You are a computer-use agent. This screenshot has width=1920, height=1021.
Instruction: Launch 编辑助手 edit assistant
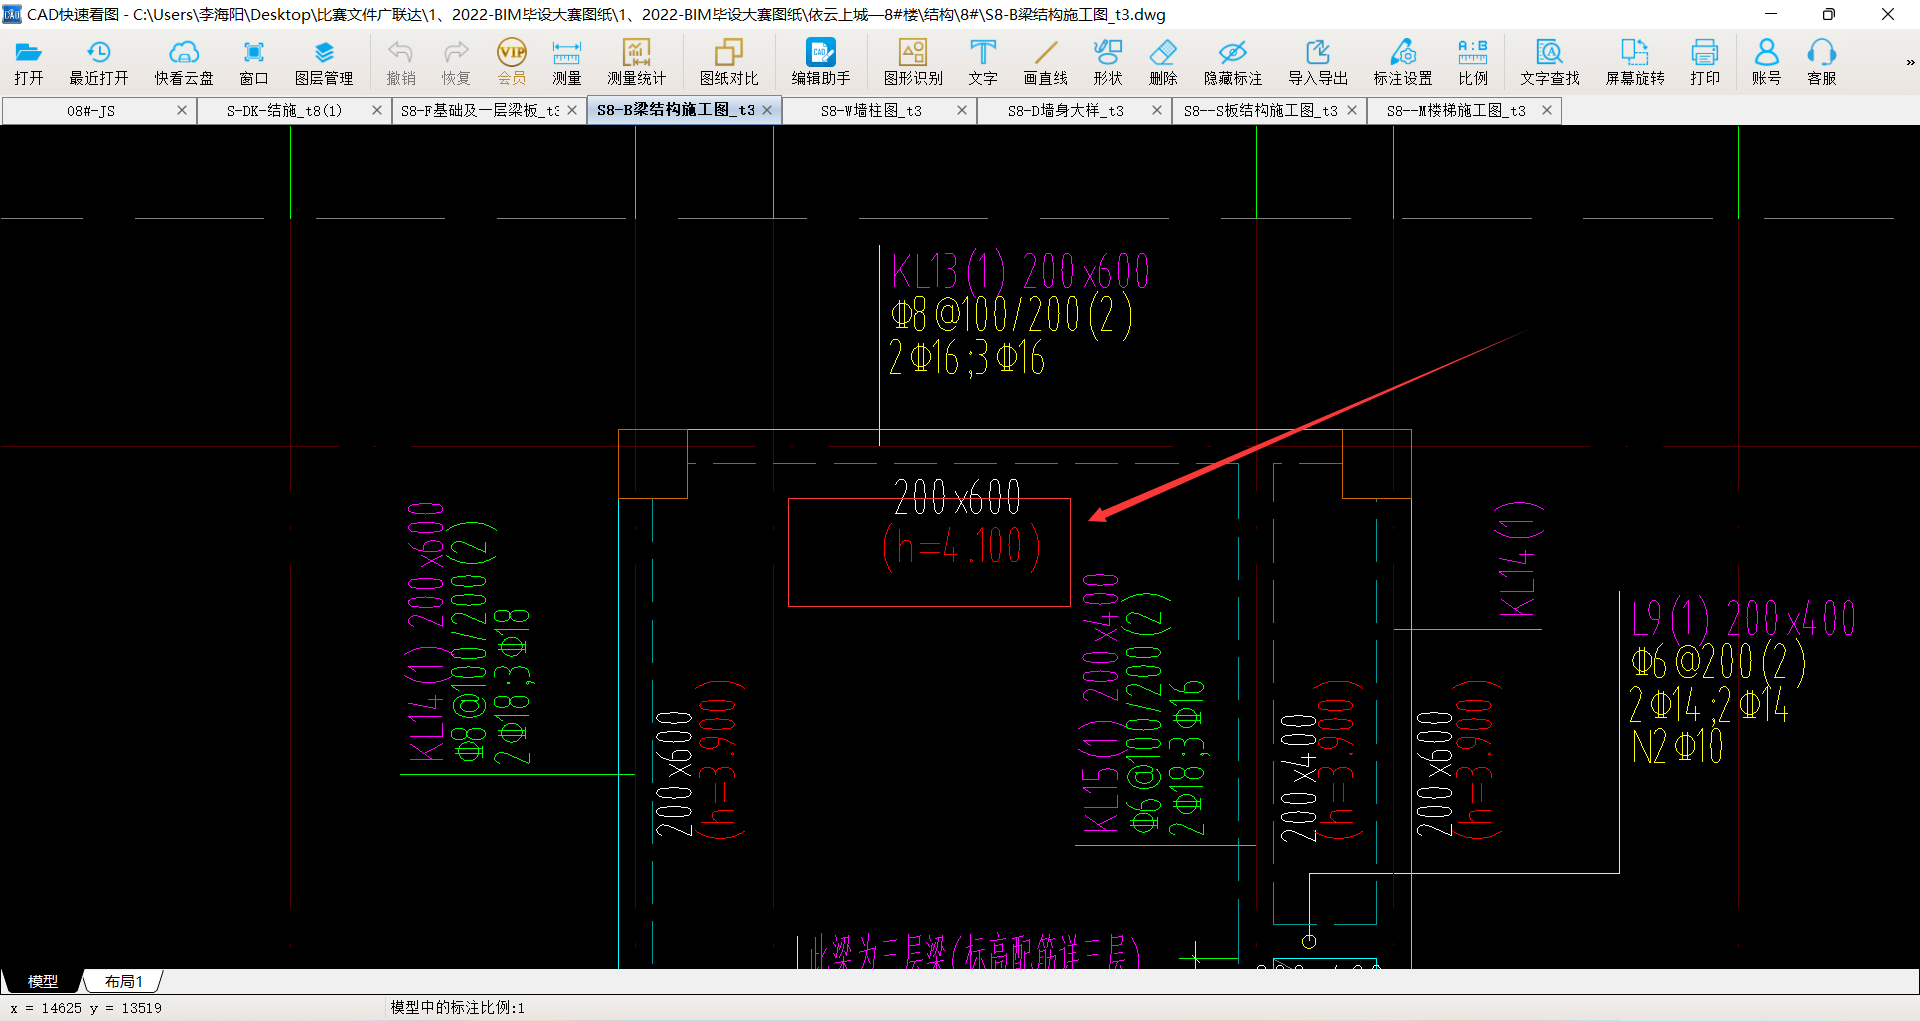tap(821, 62)
